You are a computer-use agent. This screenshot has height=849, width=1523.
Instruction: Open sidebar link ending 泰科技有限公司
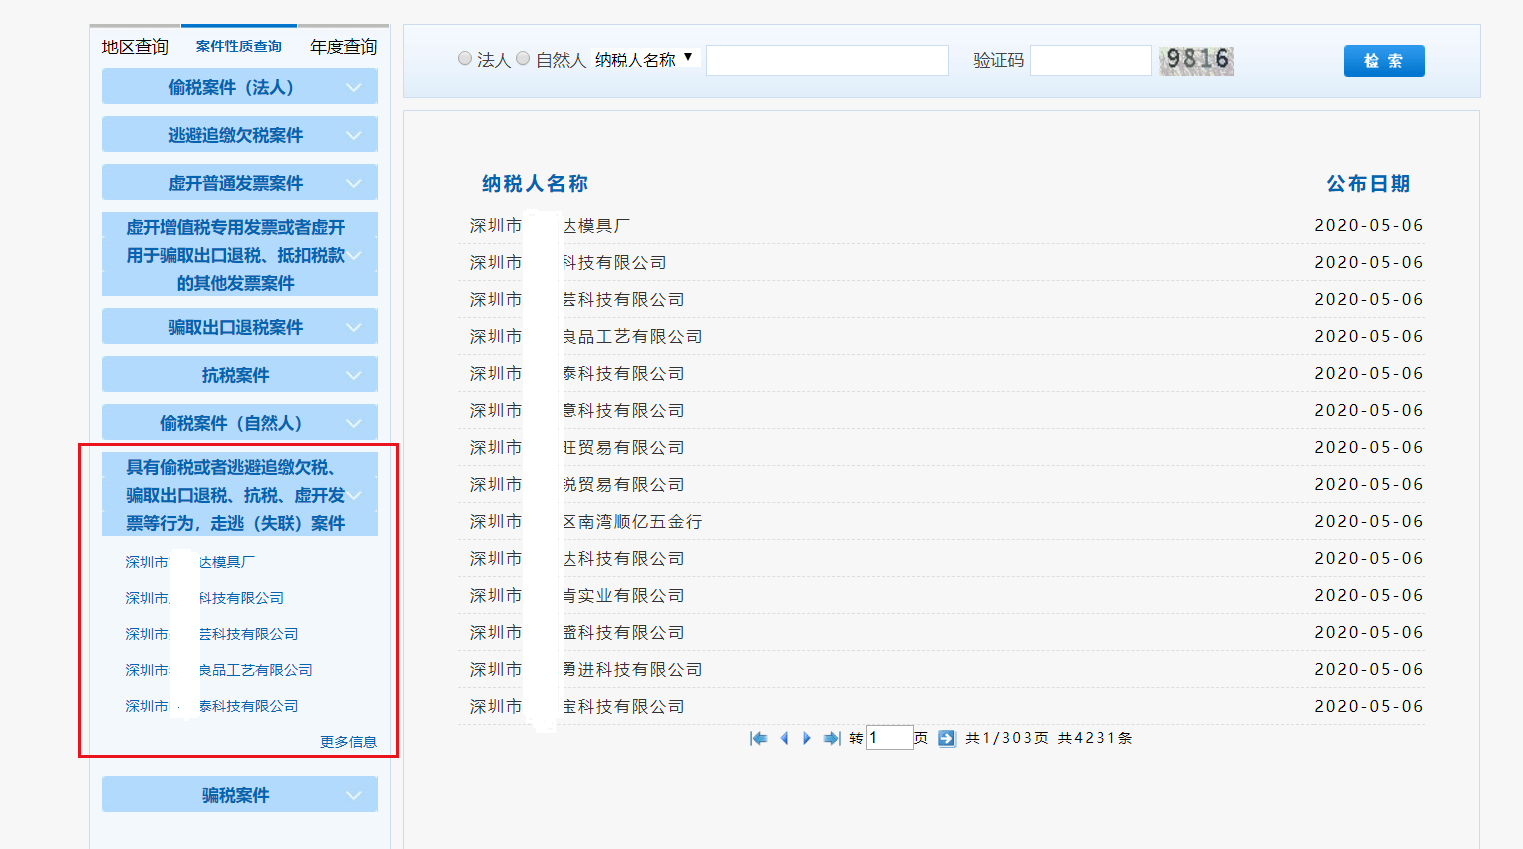click(x=212, y=706)
